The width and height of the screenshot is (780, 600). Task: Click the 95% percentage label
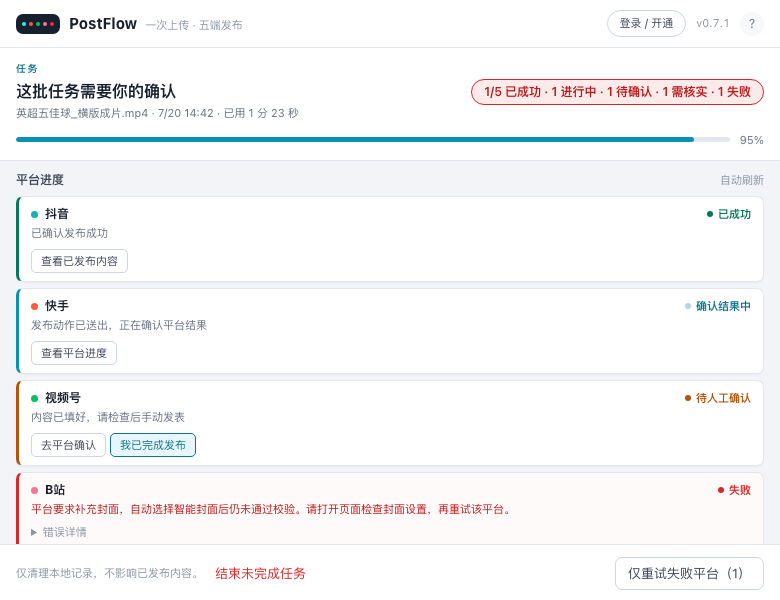(x=751, y=140)
